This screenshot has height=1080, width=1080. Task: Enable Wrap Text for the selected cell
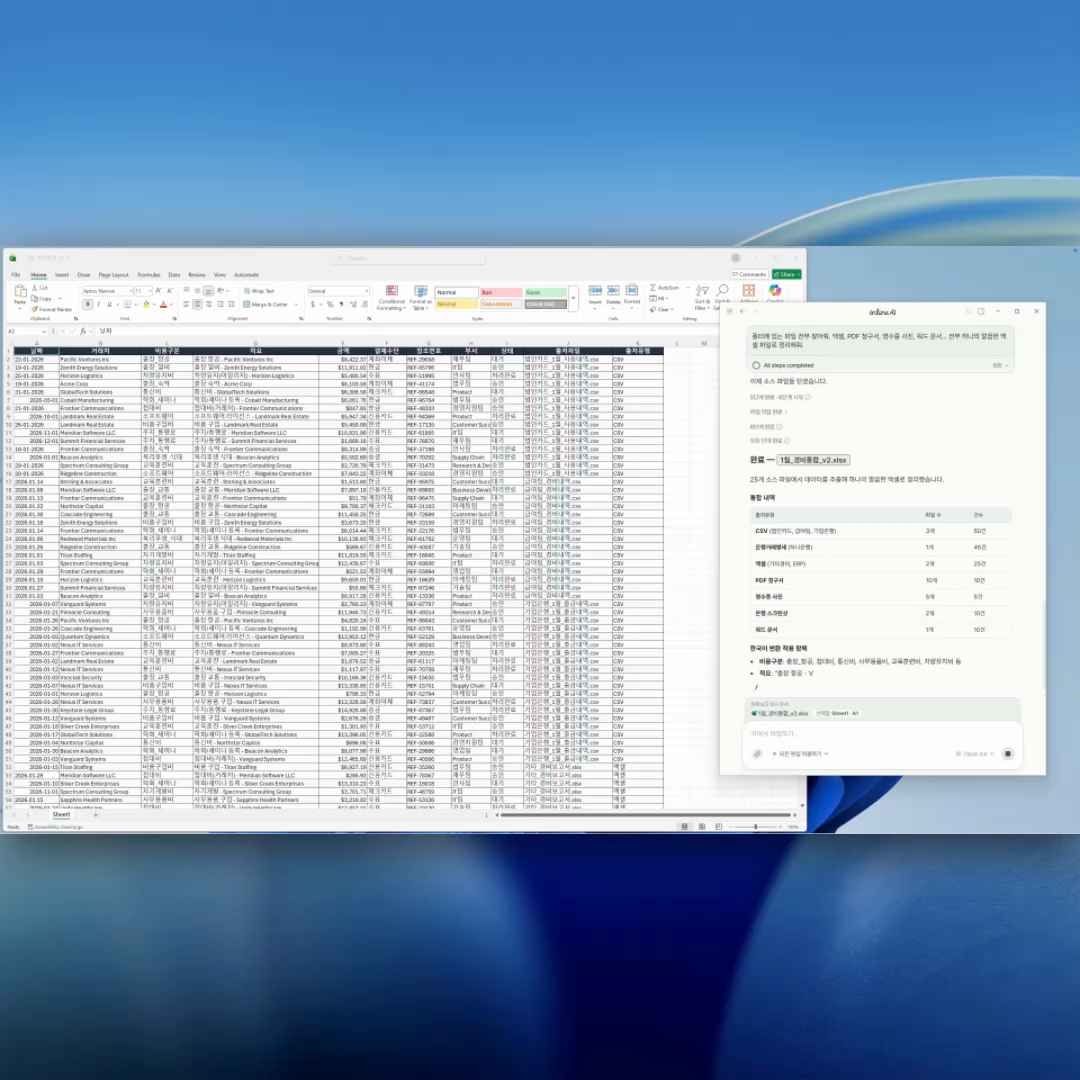coord(259,291)
